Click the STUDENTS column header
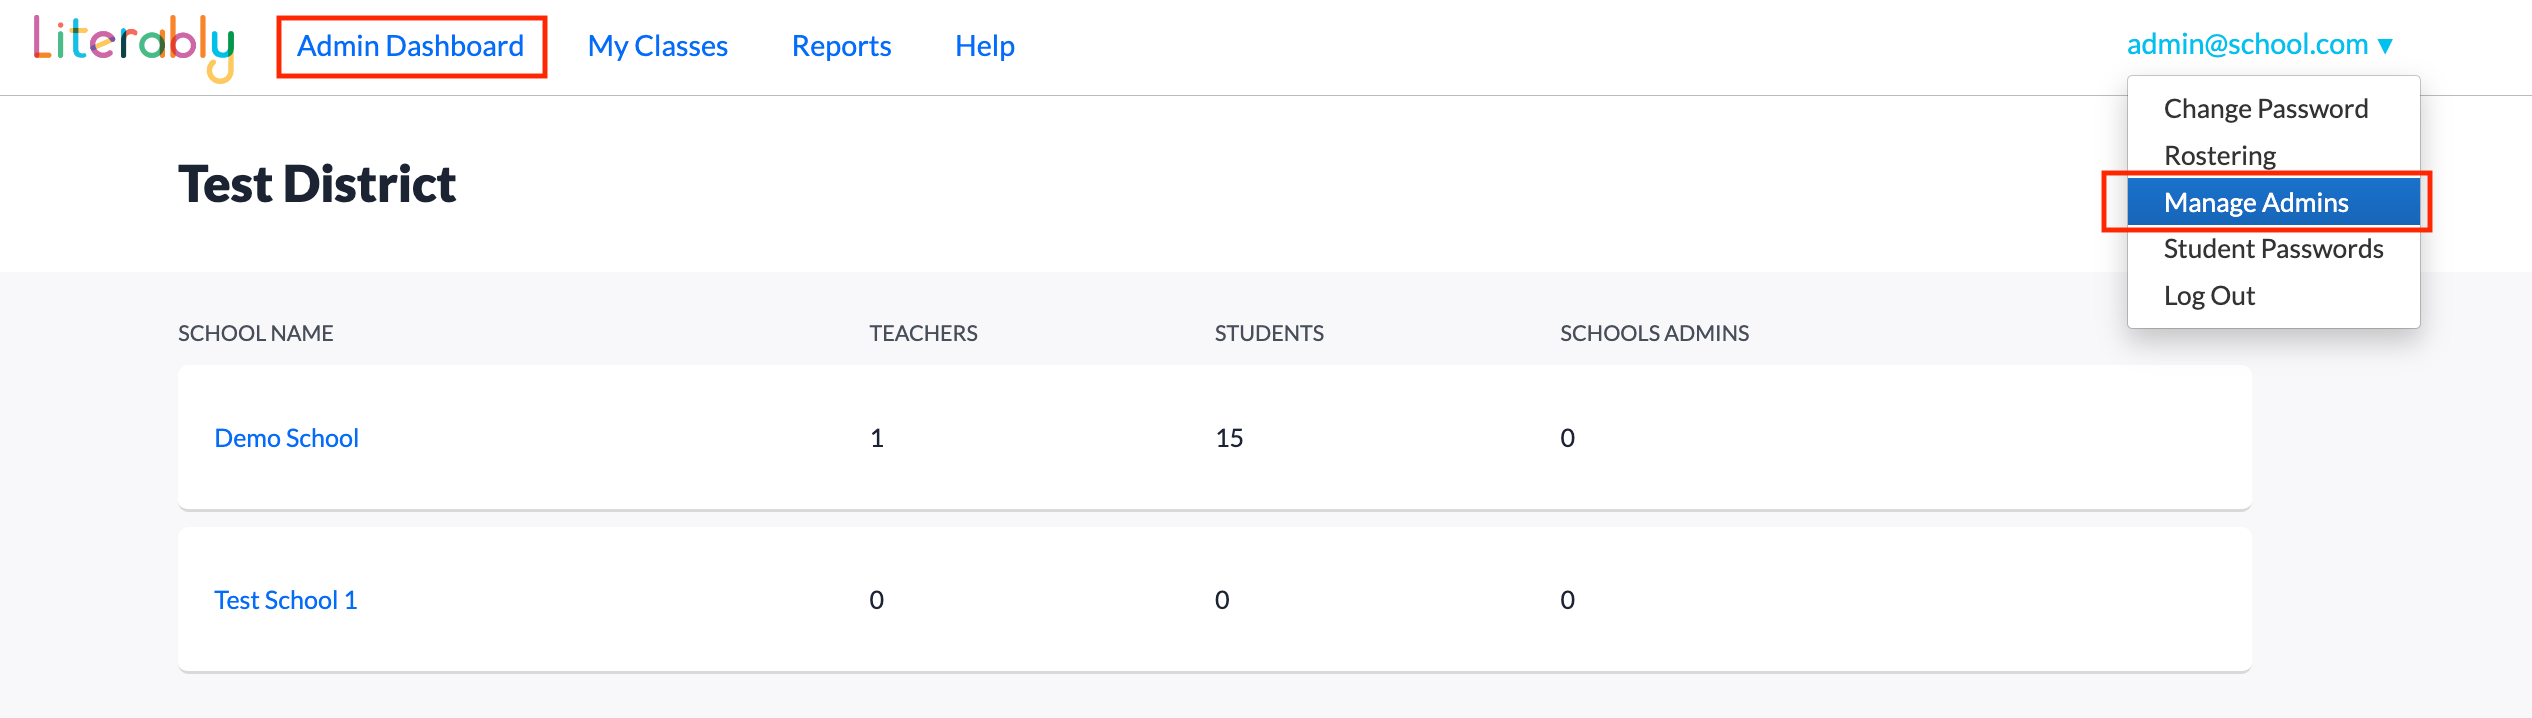Screen dimensions: 2532x718 [1268, 333]
